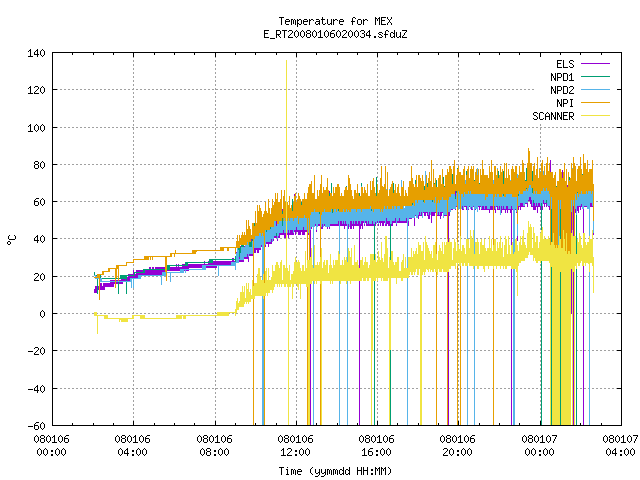The image size is (640, 480).
Task: Click the purple ELS legend line sample
Action: 595,64
